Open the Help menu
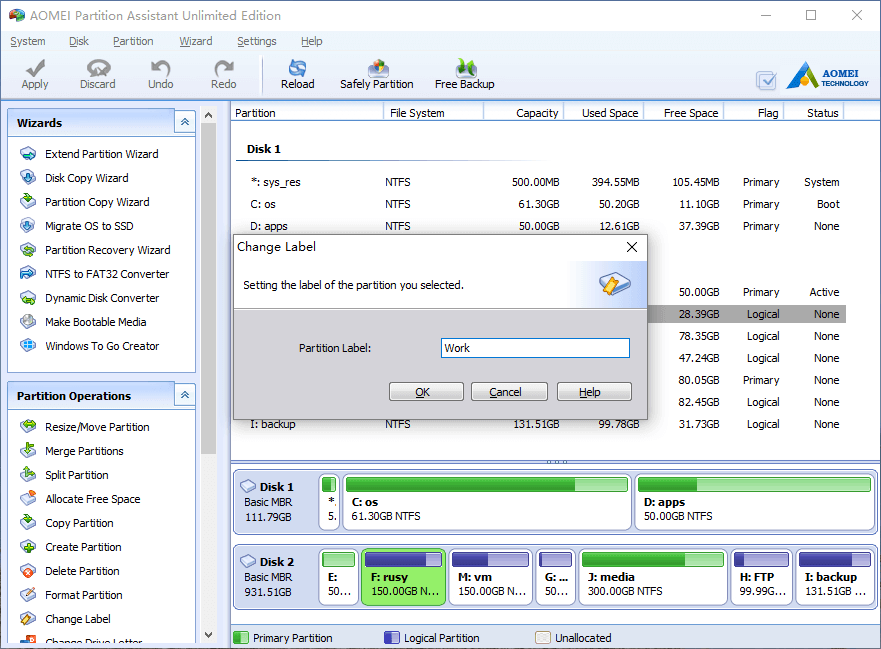 pos(312,41)
